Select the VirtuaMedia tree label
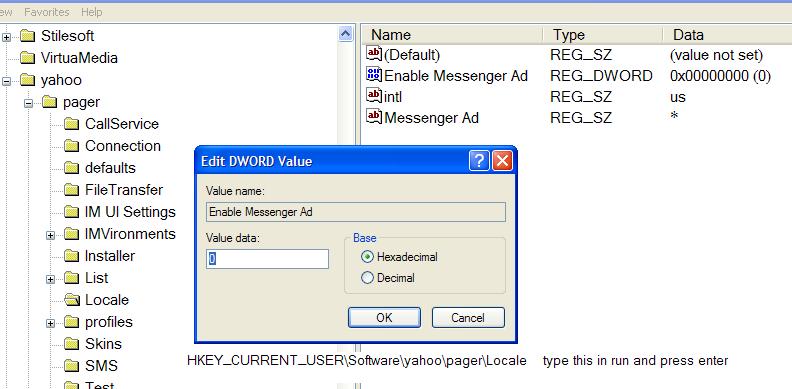This screenshot has width=792, height=389. (79, 58)
